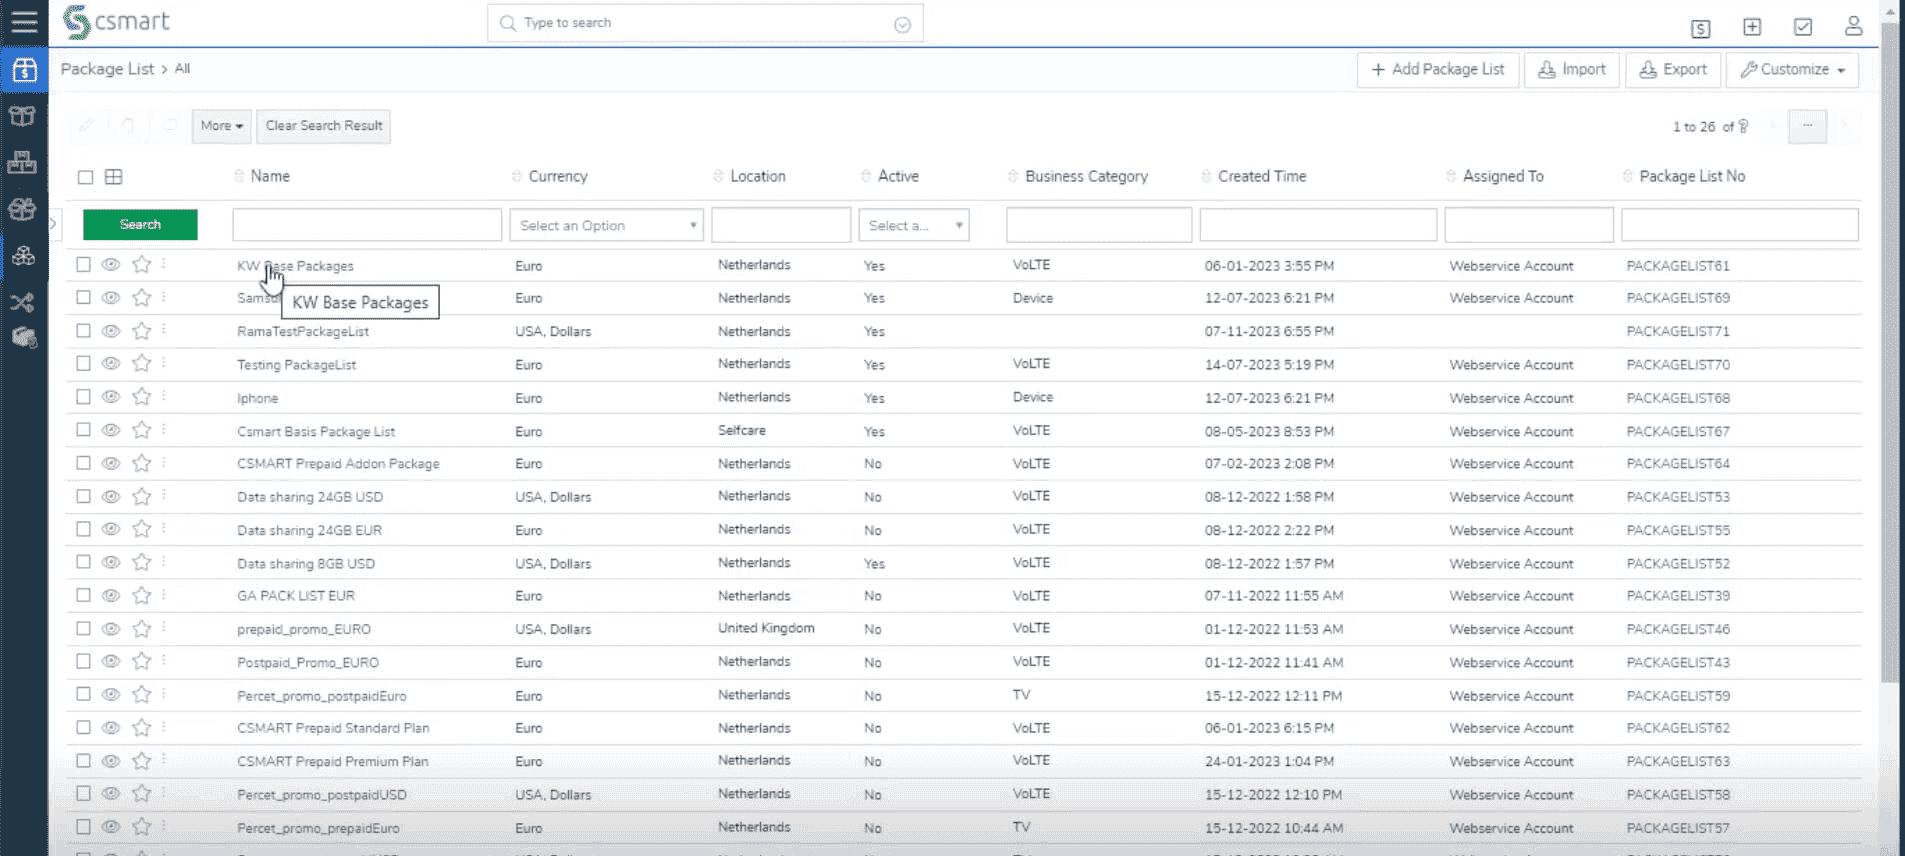The width and height of the screenshot is (1905, 856).
Task: Sort by the Package List No column header
Action: 1692,176
